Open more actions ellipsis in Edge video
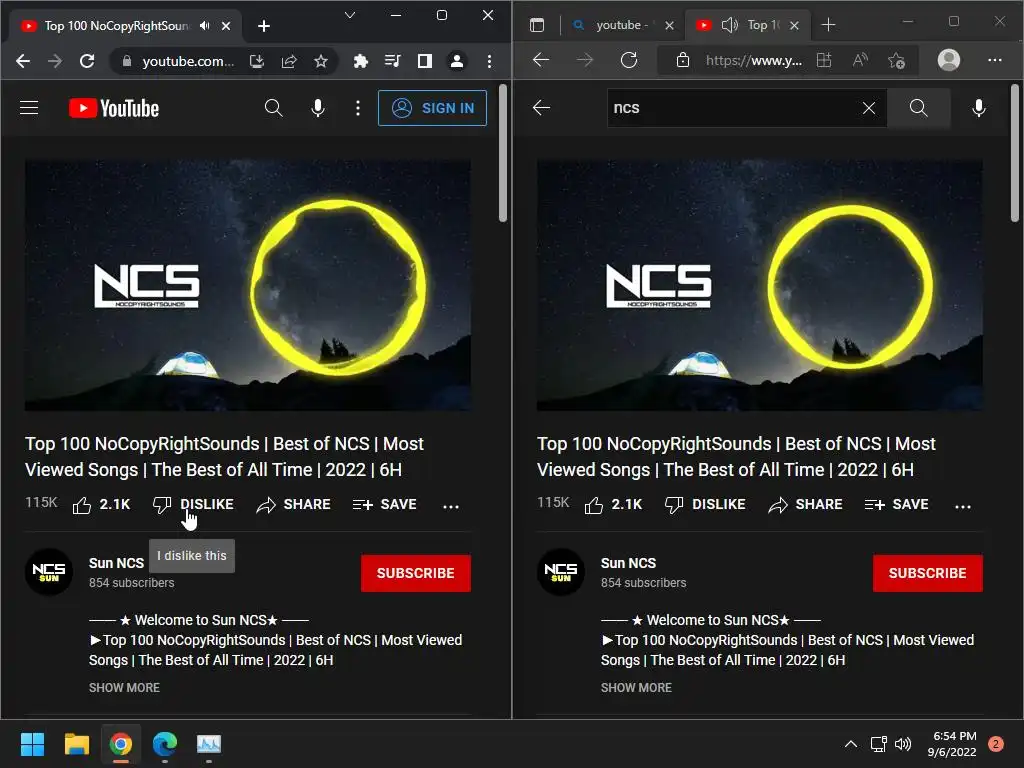Viewport: 1024px width, 768px height. pyautogui.click(x=963, y=506)
